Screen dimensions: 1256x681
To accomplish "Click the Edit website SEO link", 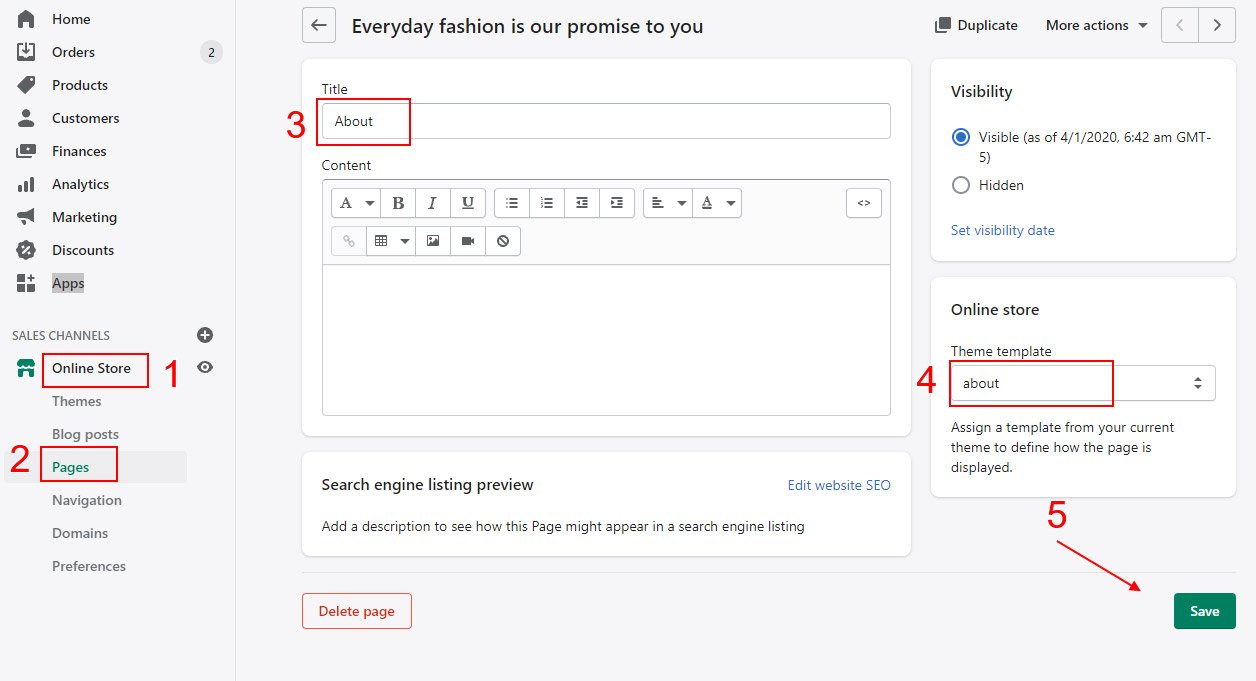I will (839, 485).
